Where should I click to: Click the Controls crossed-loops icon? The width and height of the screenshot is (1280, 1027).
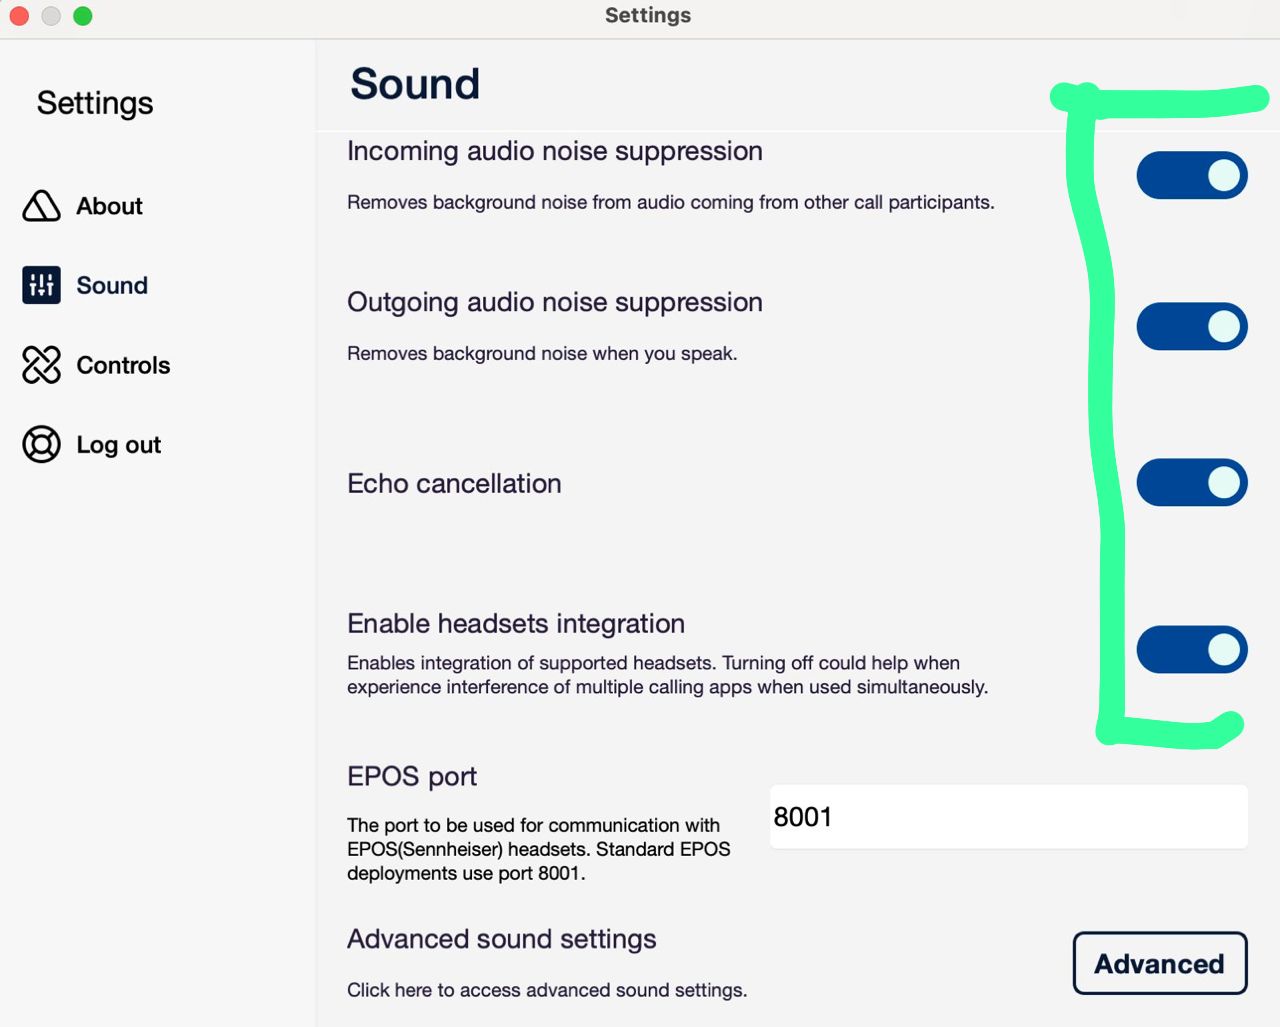pyautogui.click(x=41, y=365)
